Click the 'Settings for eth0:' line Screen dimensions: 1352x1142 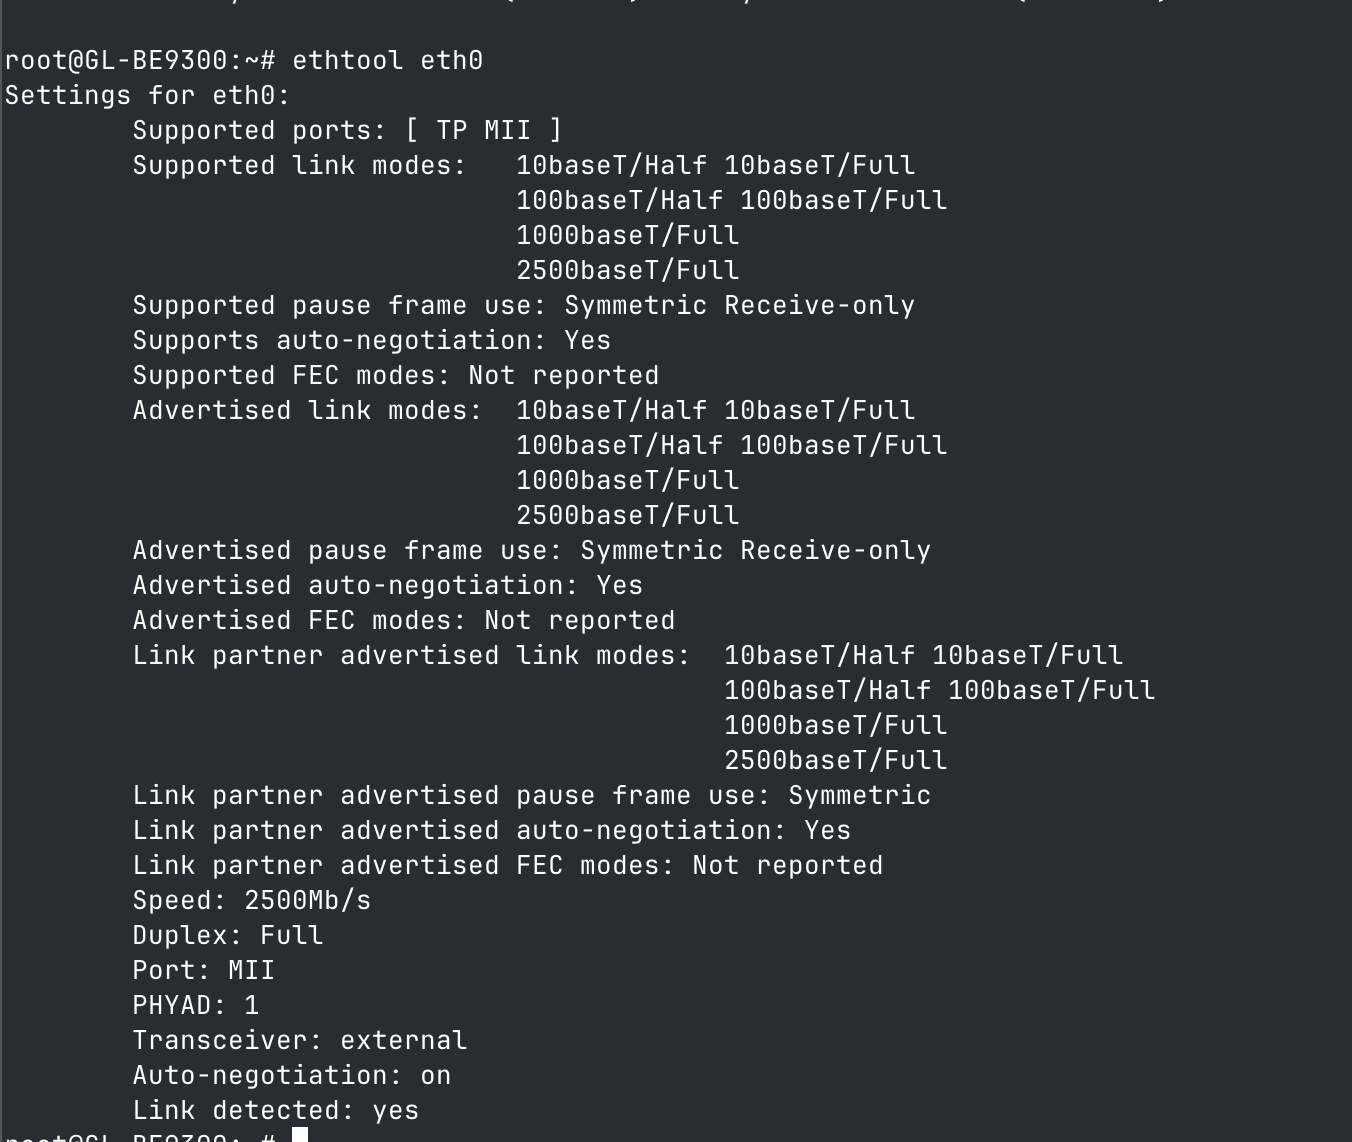(147, 96)
